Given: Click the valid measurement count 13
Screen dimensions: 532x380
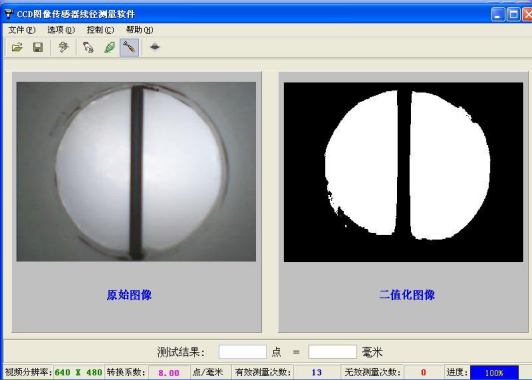Looking at the screenshot, I should [x=316, y=373].
